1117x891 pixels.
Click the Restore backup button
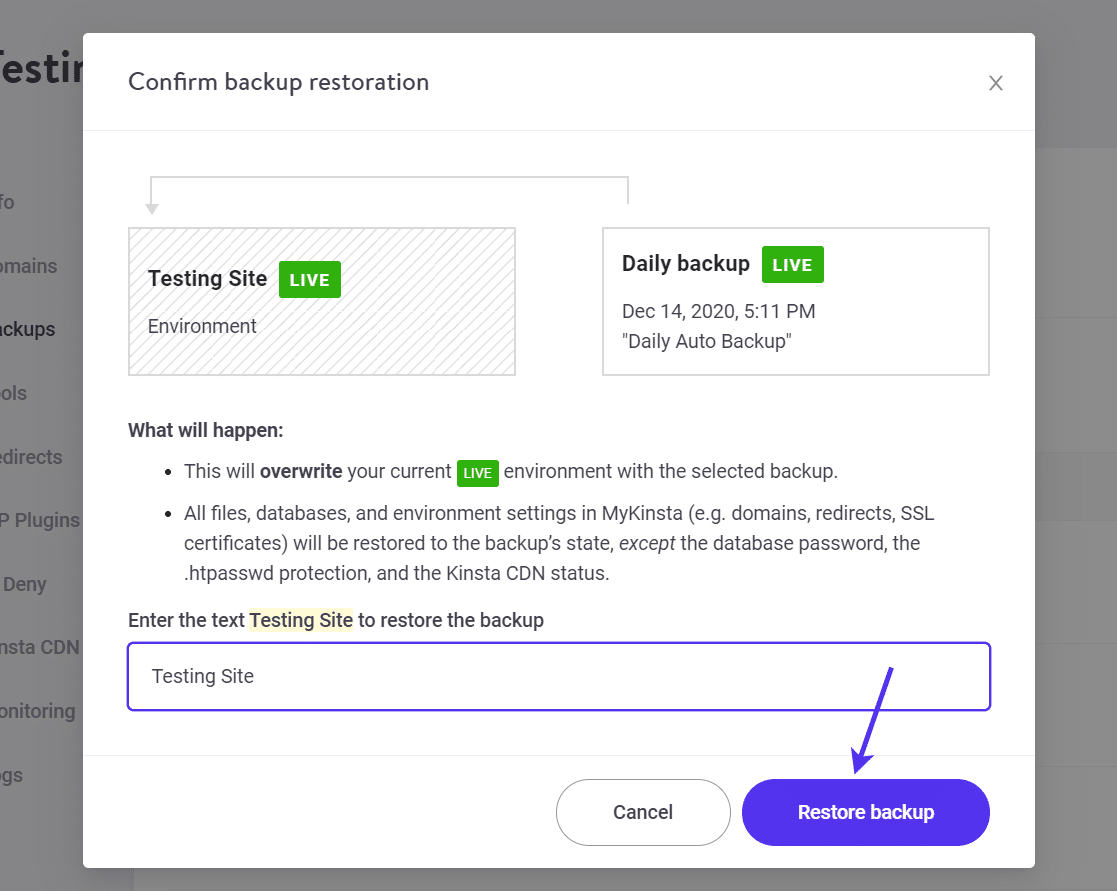click(864, 812)
